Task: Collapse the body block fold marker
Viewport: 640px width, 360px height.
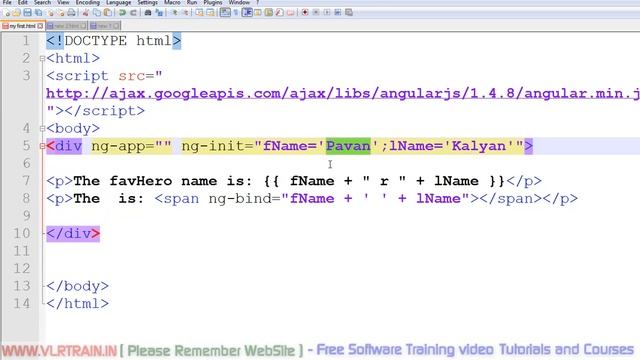Action: pos(42,129)
